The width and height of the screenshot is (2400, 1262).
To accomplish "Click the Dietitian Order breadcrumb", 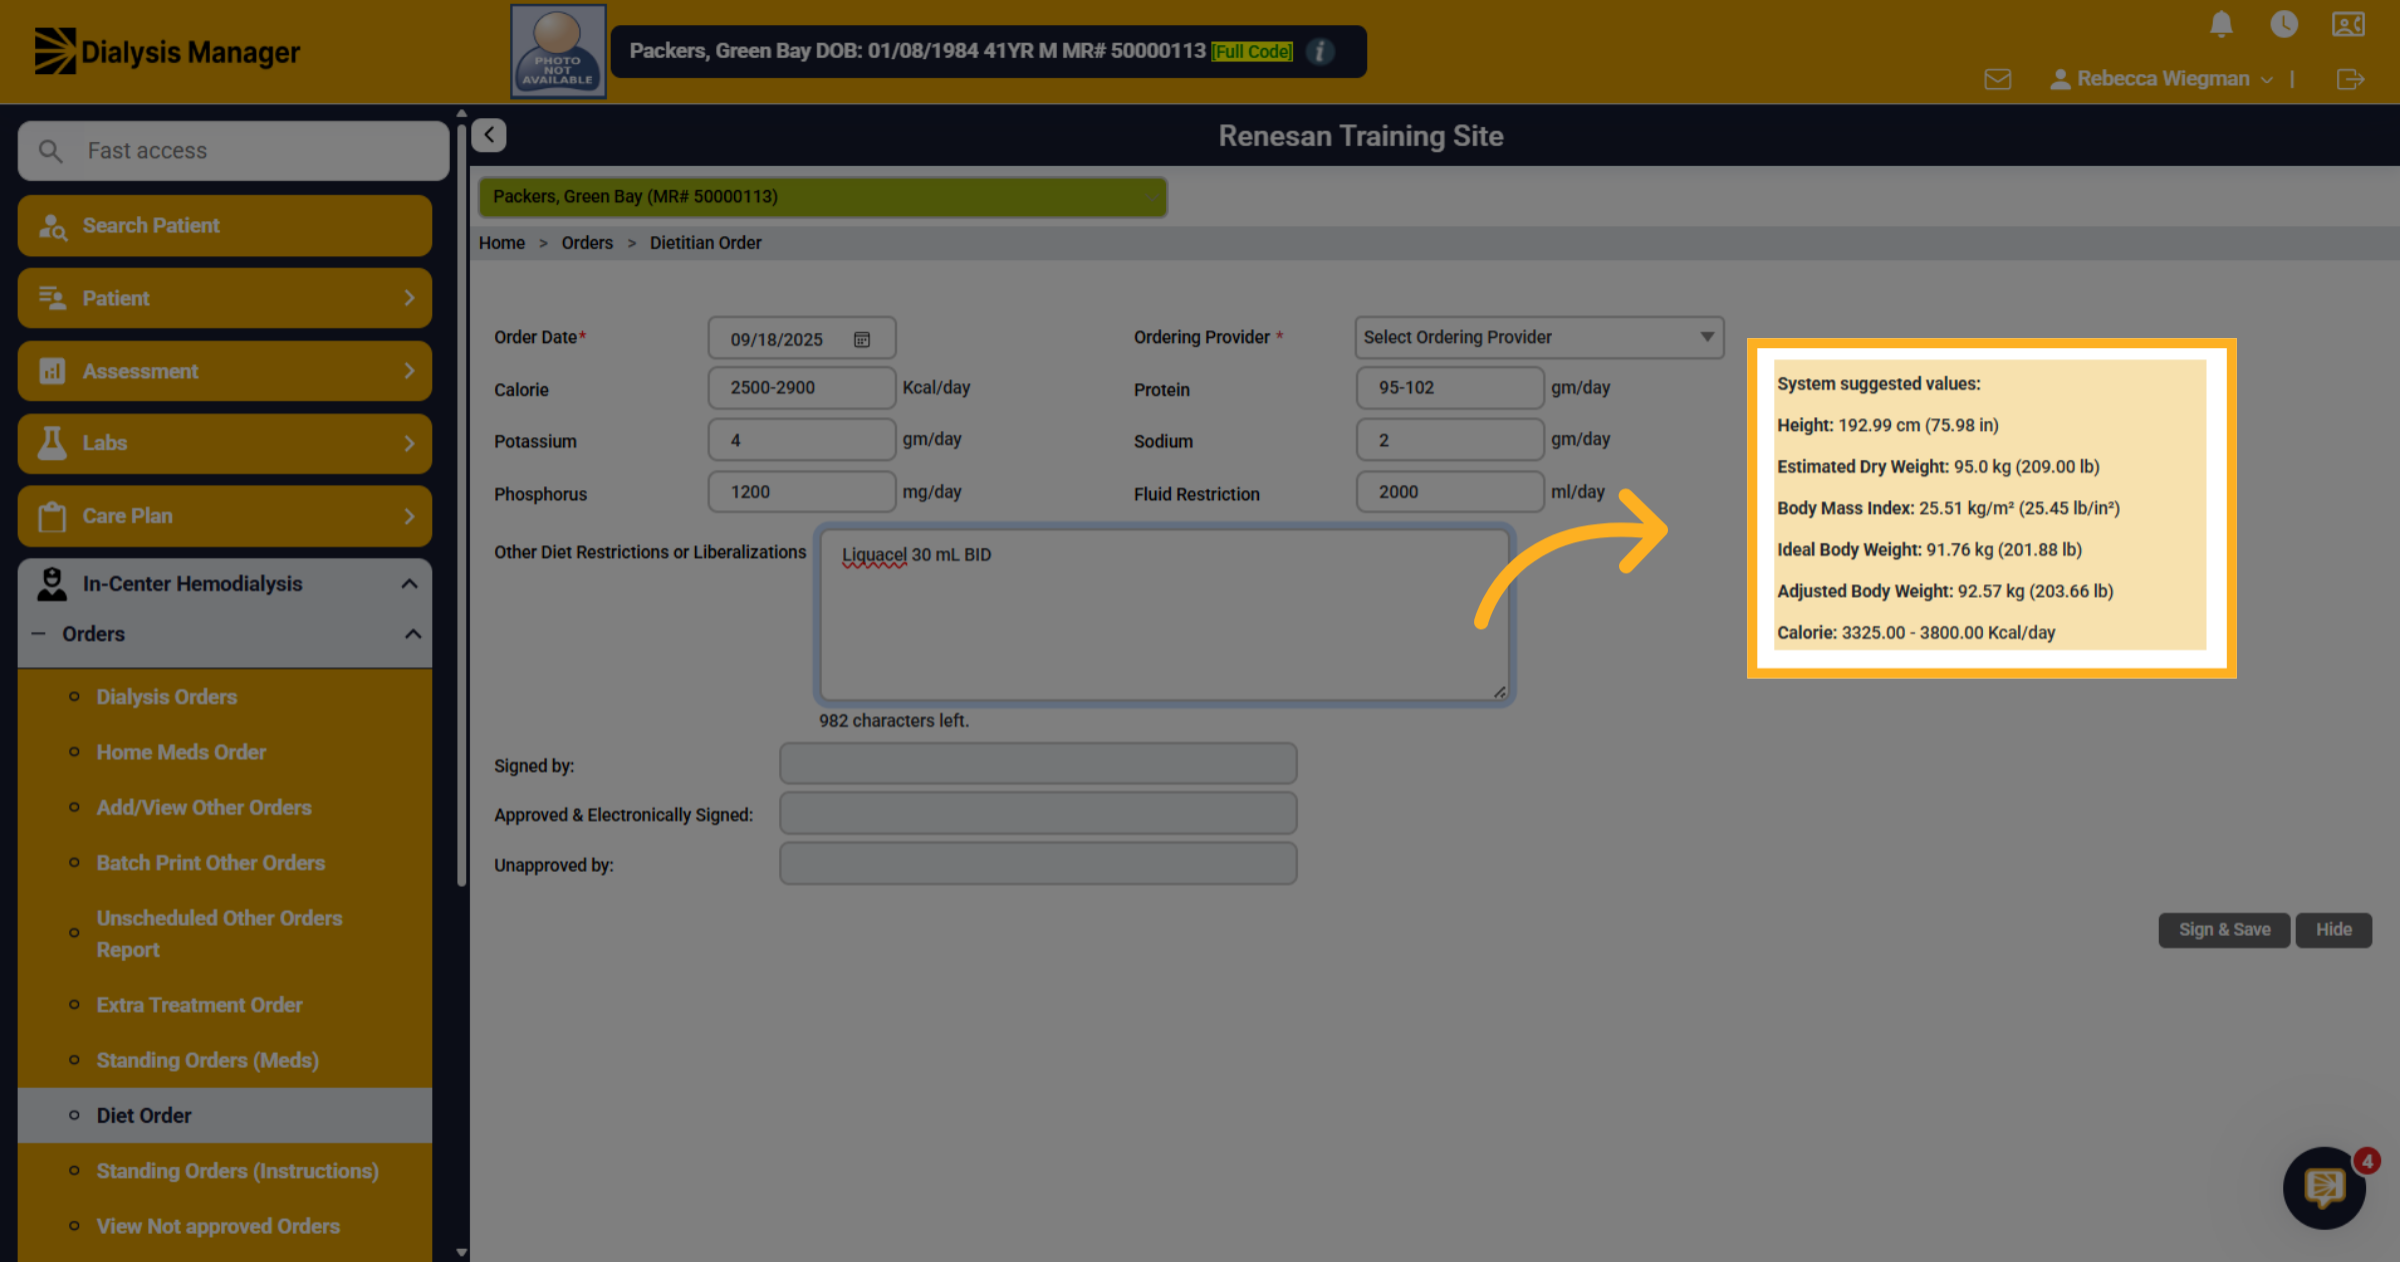I will [706, 243].
